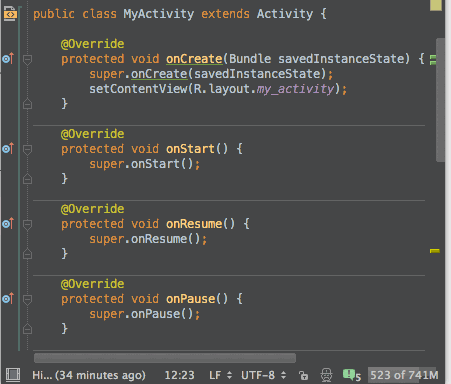Click the onPause method name in its declaration
The width and height of the screenshot is (451, 384).
pos(190,299)
